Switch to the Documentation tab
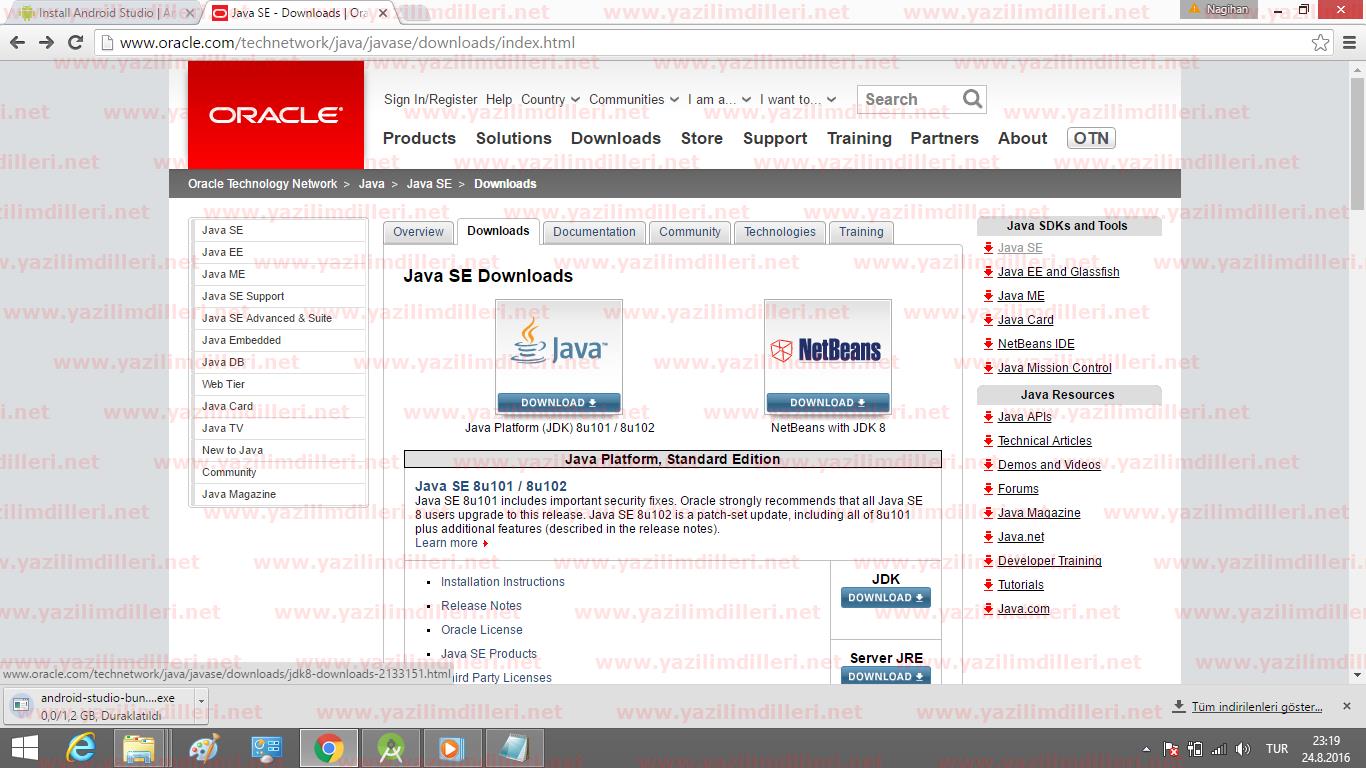 tap(594, 232)
